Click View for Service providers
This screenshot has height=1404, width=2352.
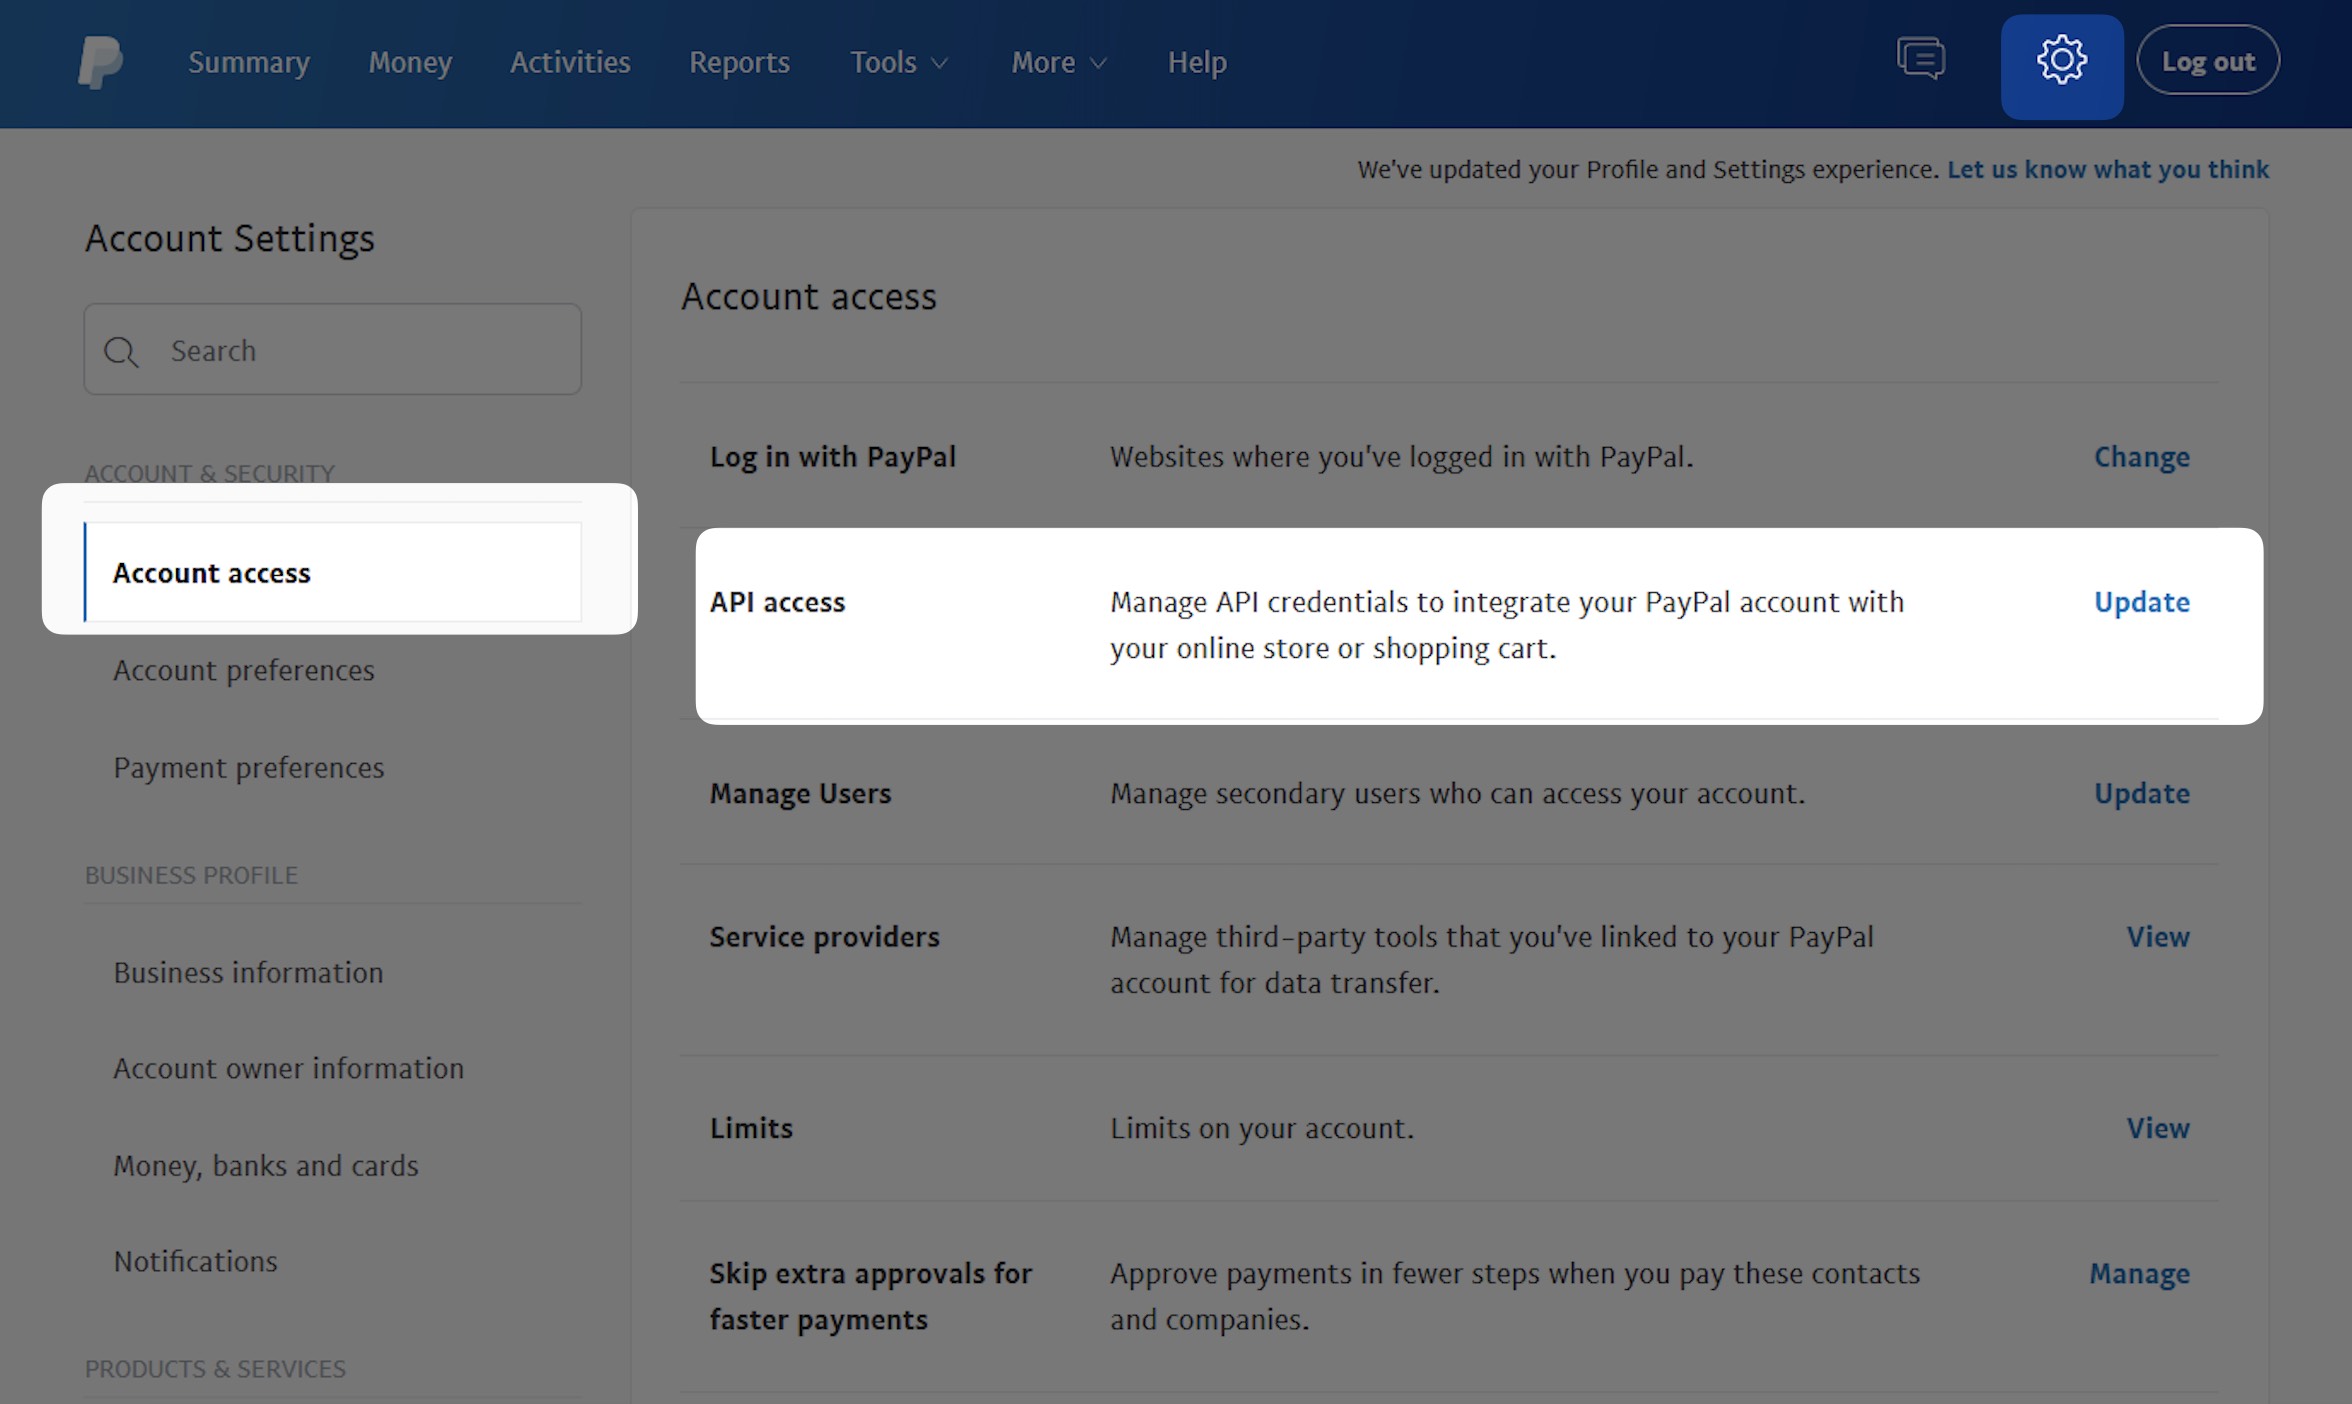coord(2158,937)
